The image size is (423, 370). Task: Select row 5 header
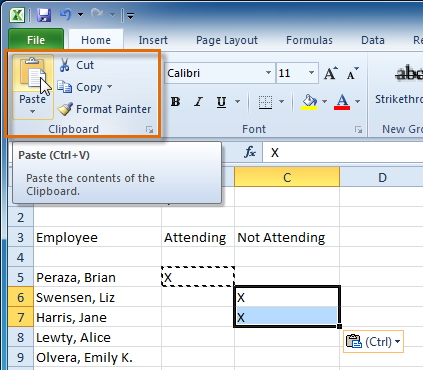(21, 277)
